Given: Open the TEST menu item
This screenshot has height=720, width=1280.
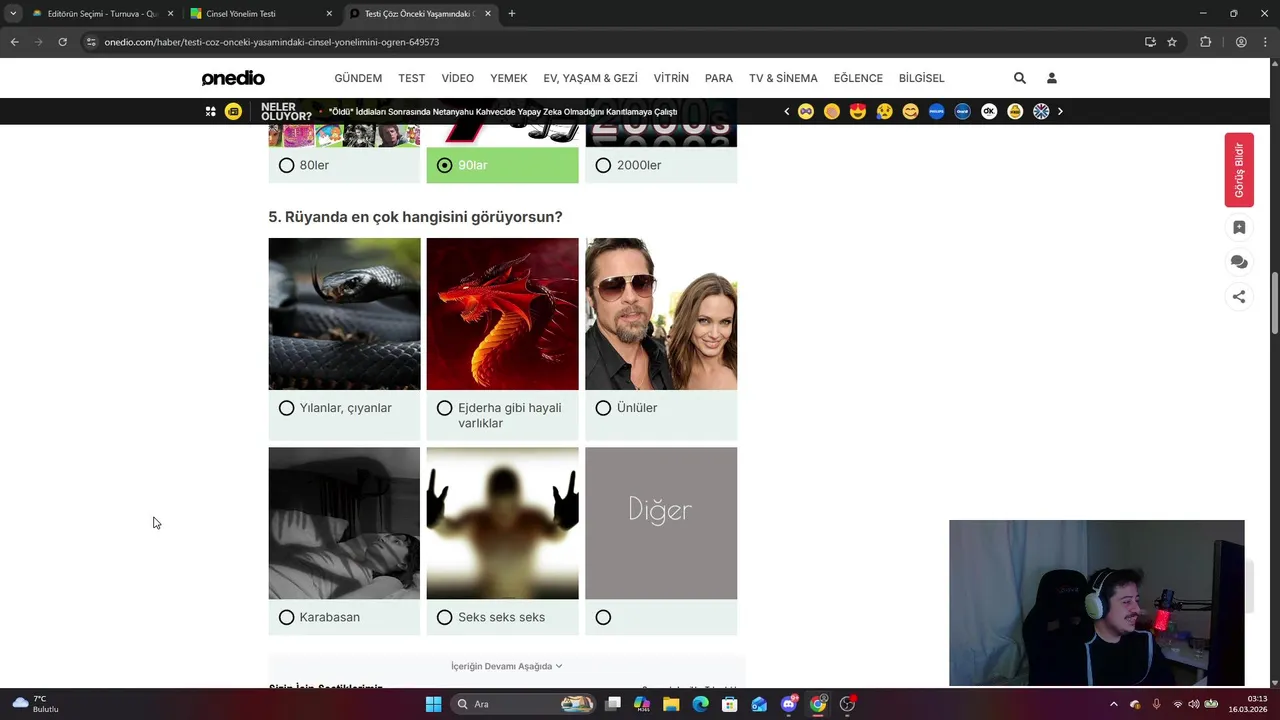Looking at the screenshot, I should [412, 78].
